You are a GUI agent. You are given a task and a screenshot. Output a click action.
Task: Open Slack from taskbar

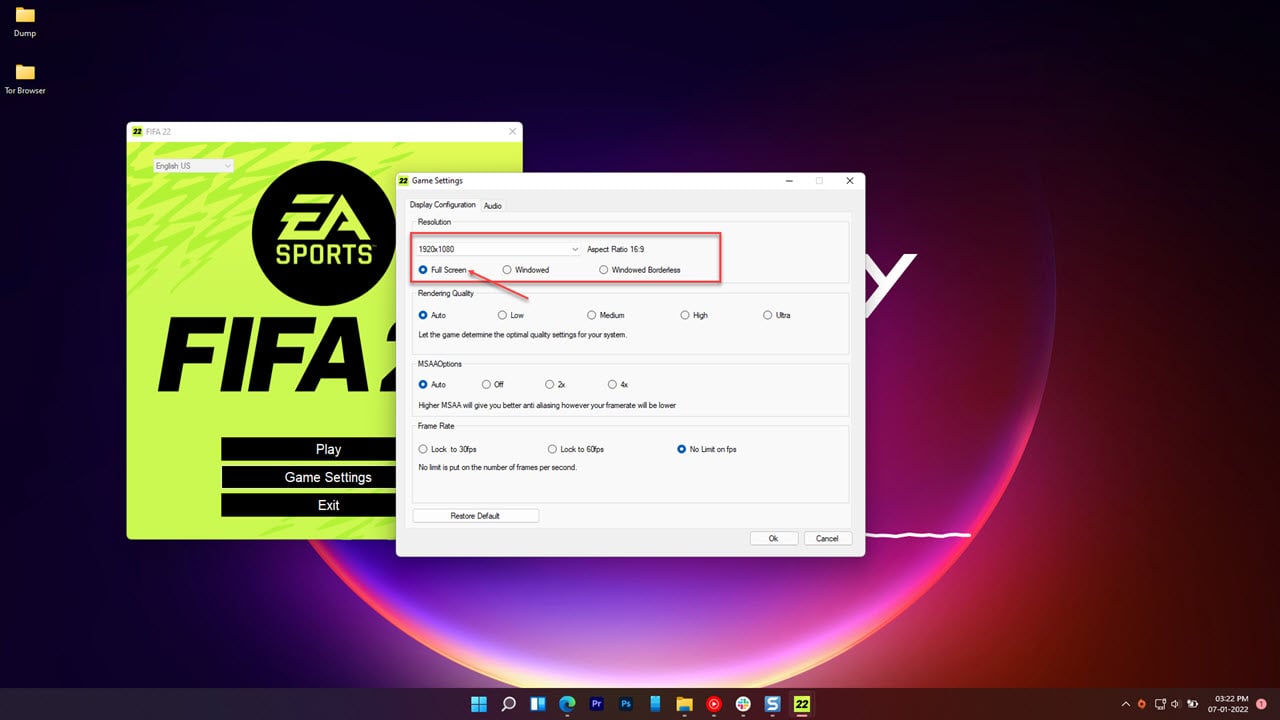[x=743, y=704]
